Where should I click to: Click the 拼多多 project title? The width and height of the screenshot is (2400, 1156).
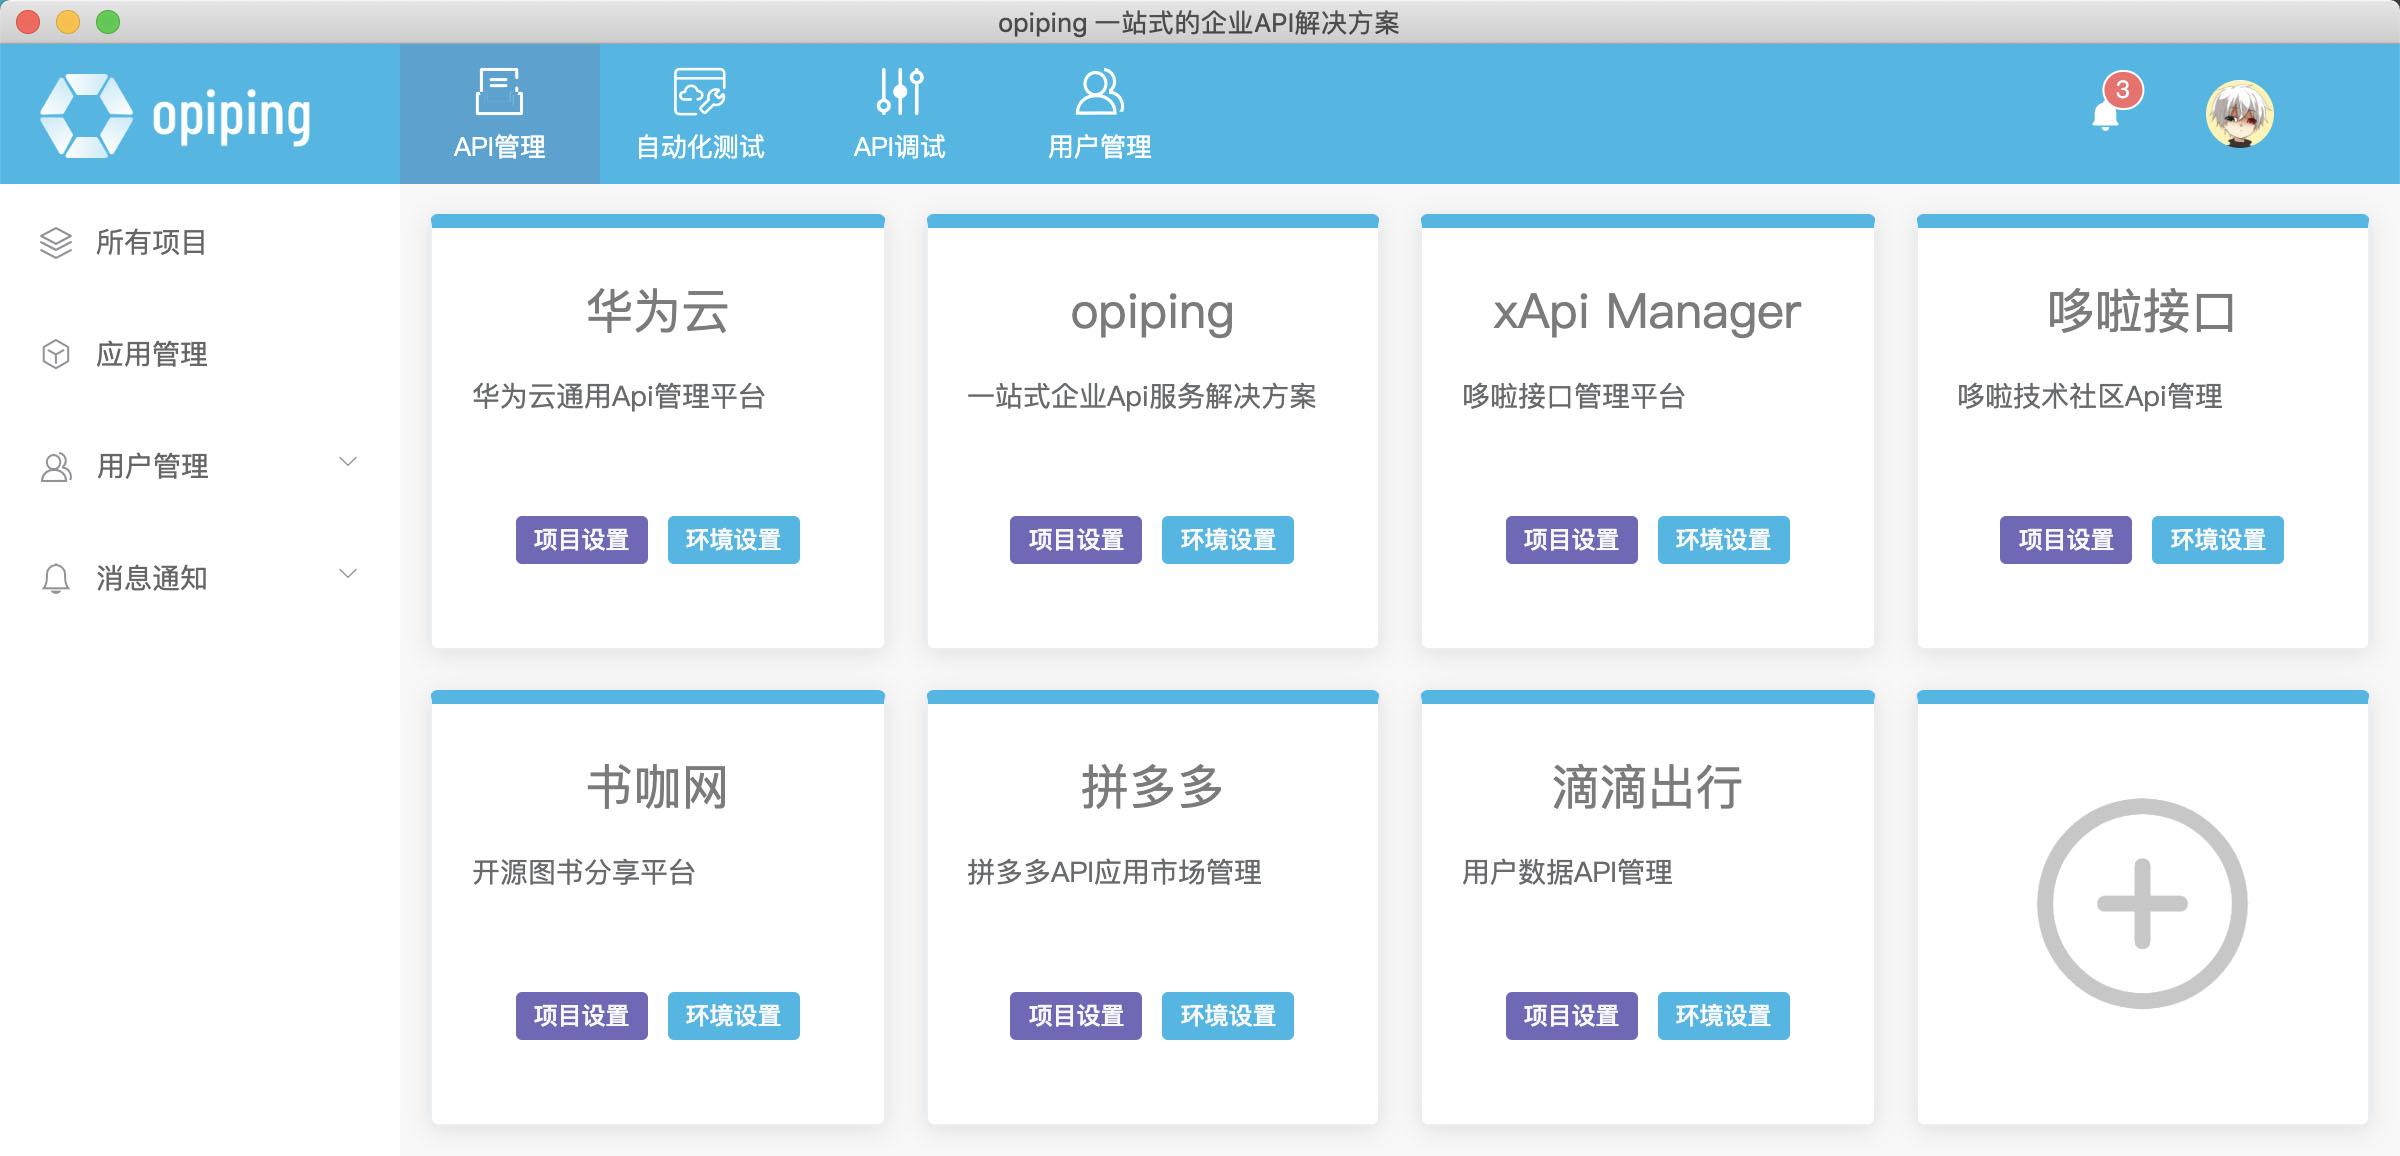coord(1152,787)
